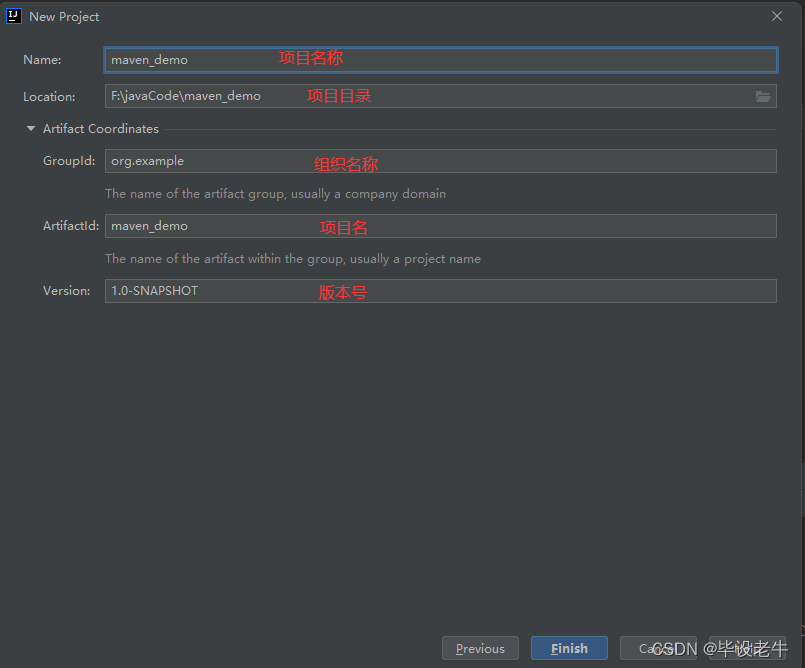
Task: Collapse the Artifact Coordinates section
Action: 31,128
